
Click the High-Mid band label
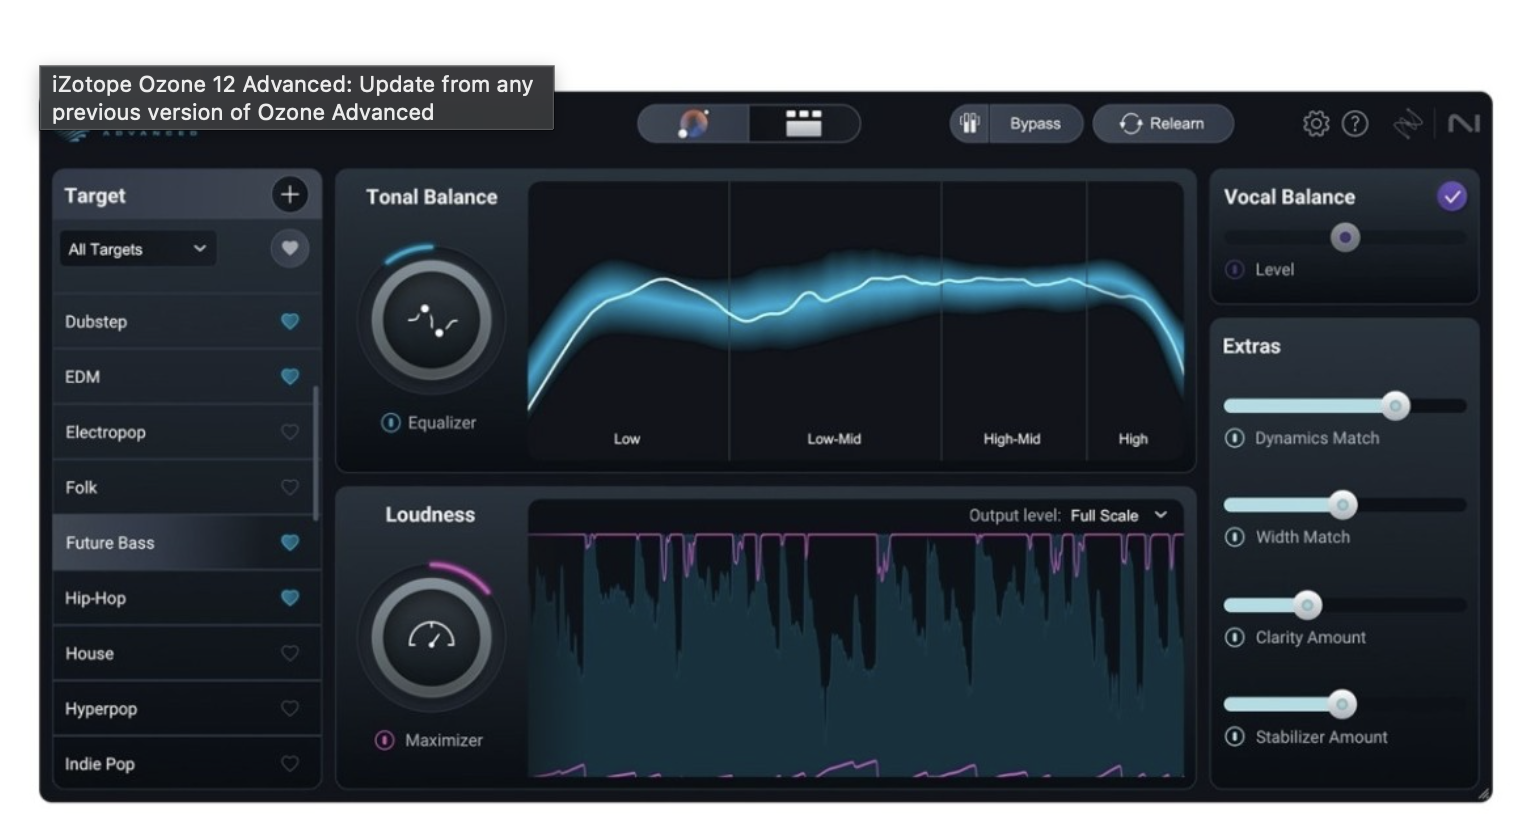[x=1012, y=439]
